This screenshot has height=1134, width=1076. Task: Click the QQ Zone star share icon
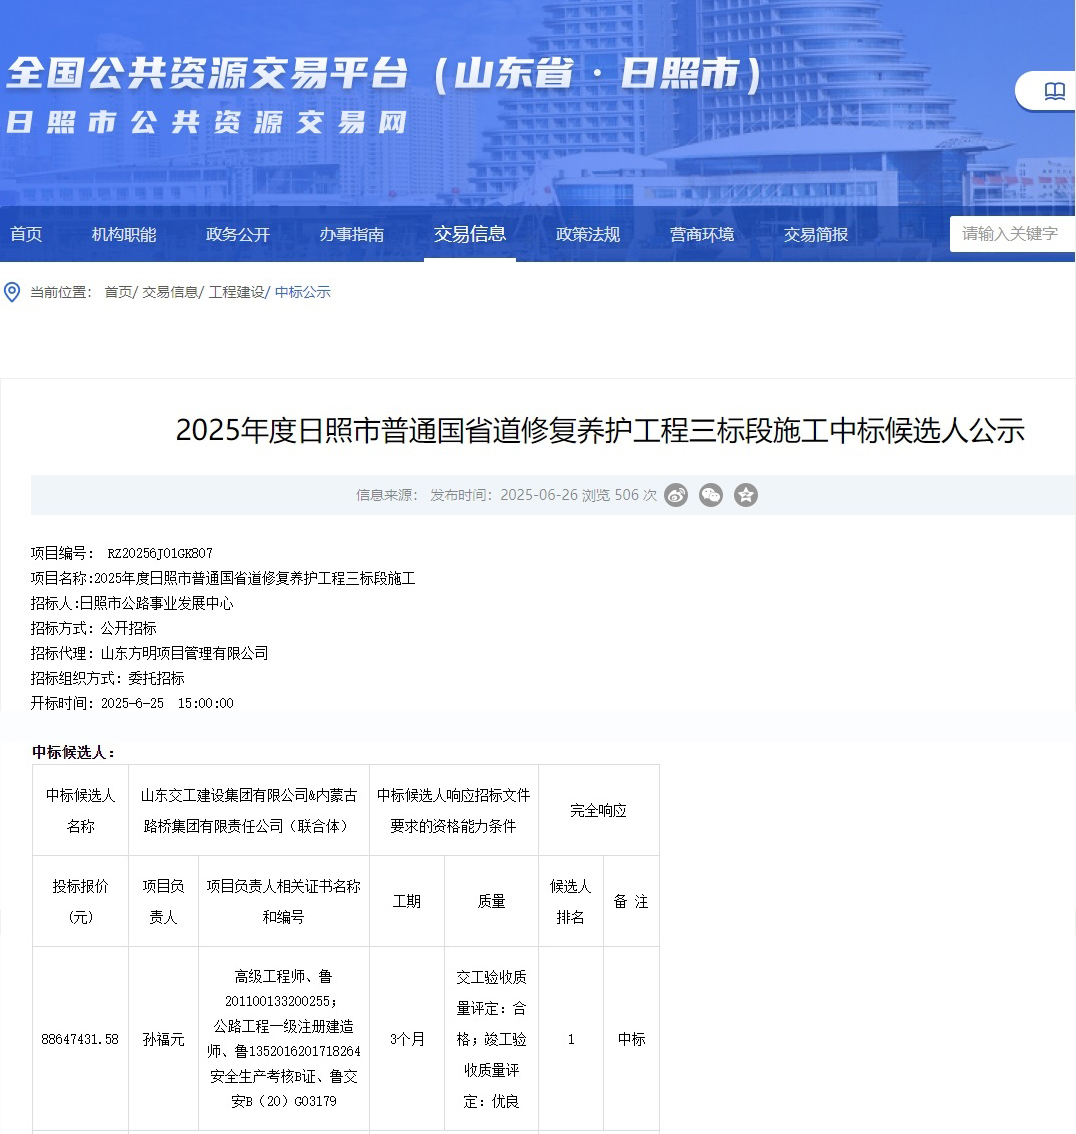(x=746, y=495)
